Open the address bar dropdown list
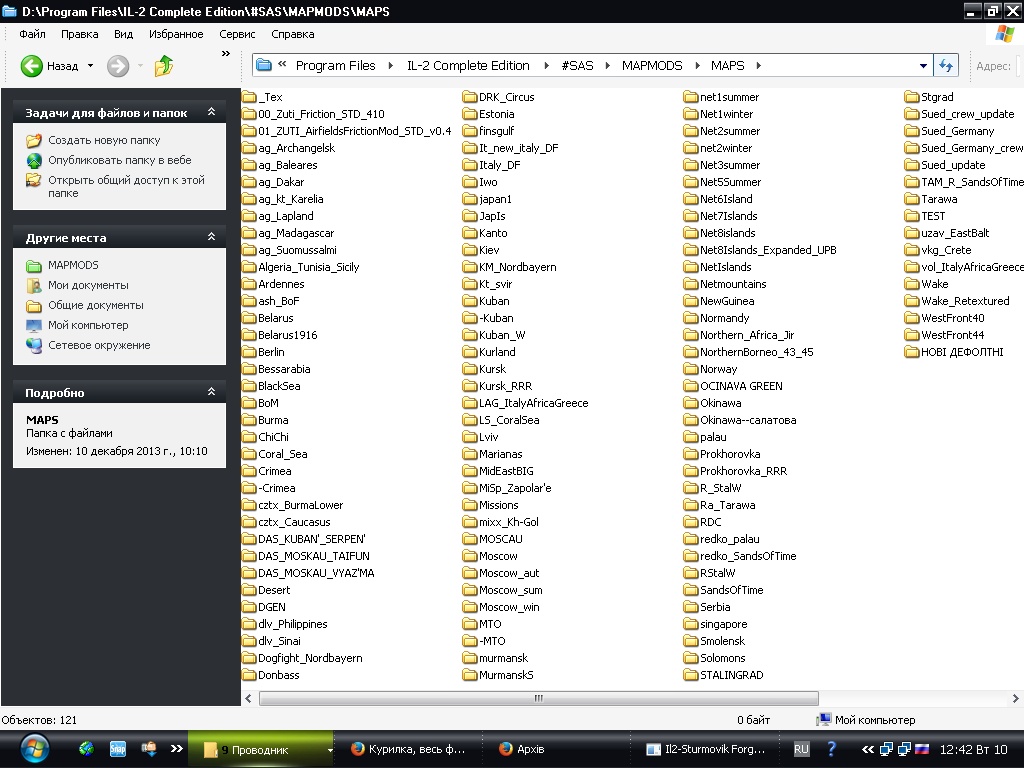 coord(923,65)
